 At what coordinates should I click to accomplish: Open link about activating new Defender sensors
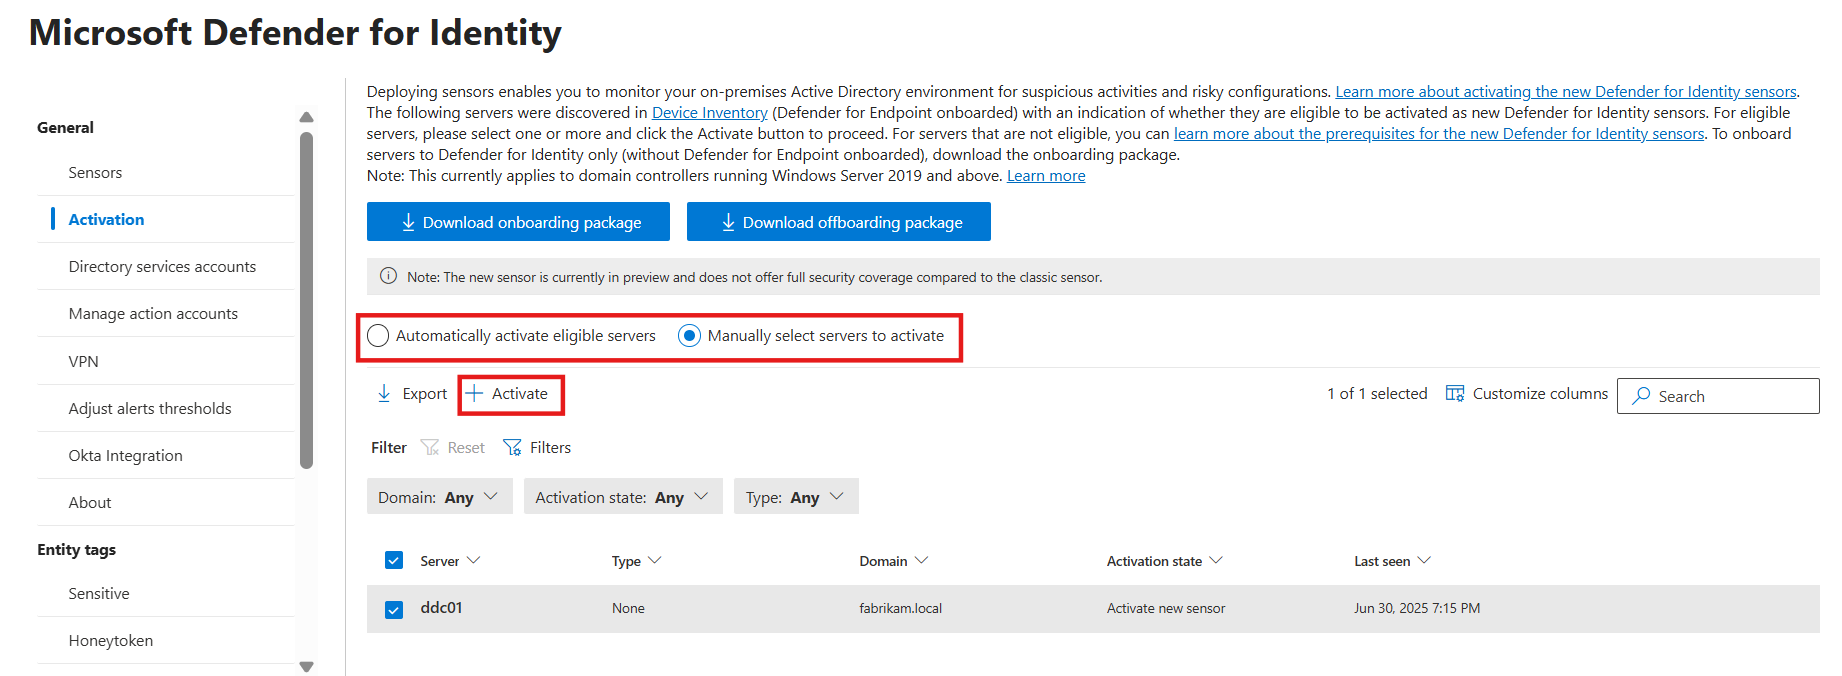(1566, 92)
